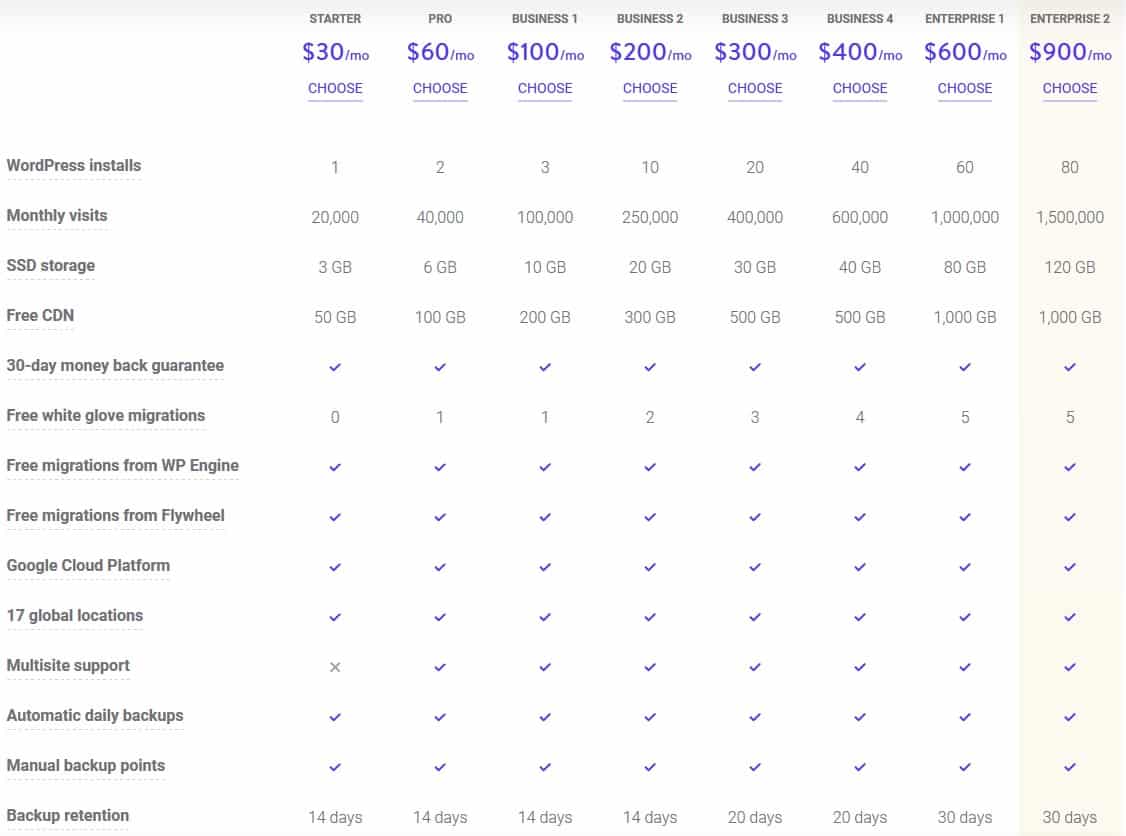Click Business 2 Multisite support checkmark

pyautogui.click(x=649, y=667)
